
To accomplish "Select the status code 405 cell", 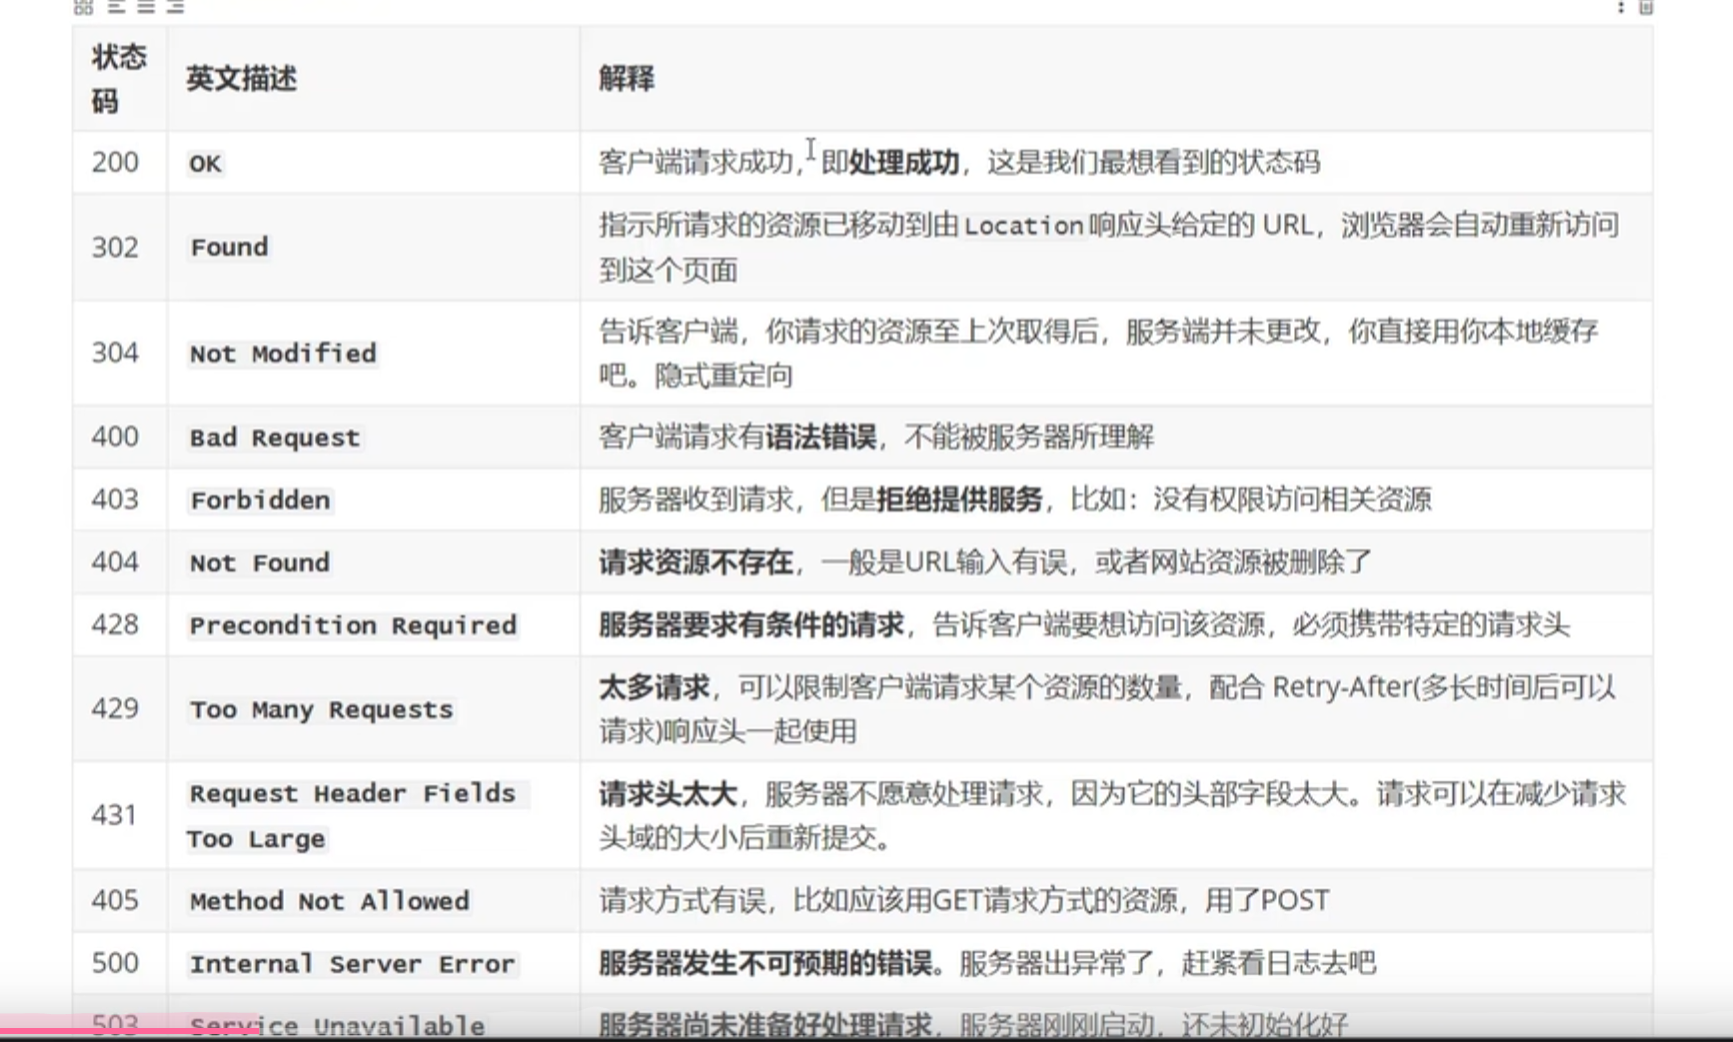I will pyautogui.click(x=119, y=900).
